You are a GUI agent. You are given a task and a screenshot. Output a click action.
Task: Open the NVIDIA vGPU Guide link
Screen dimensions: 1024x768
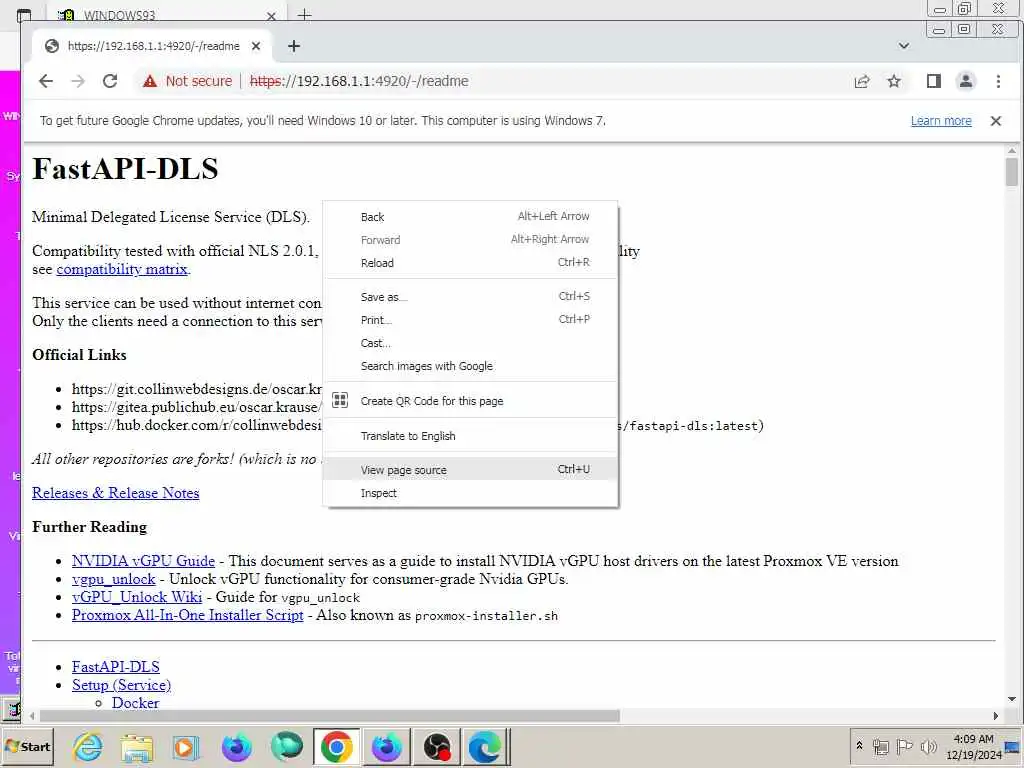(143, 561)
